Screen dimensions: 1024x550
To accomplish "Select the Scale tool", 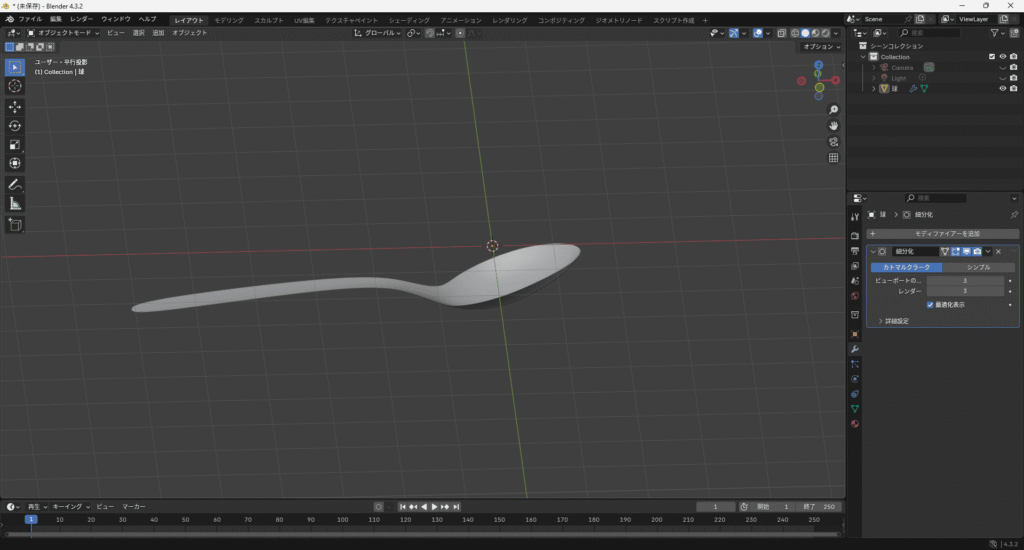I will (15, 144).
